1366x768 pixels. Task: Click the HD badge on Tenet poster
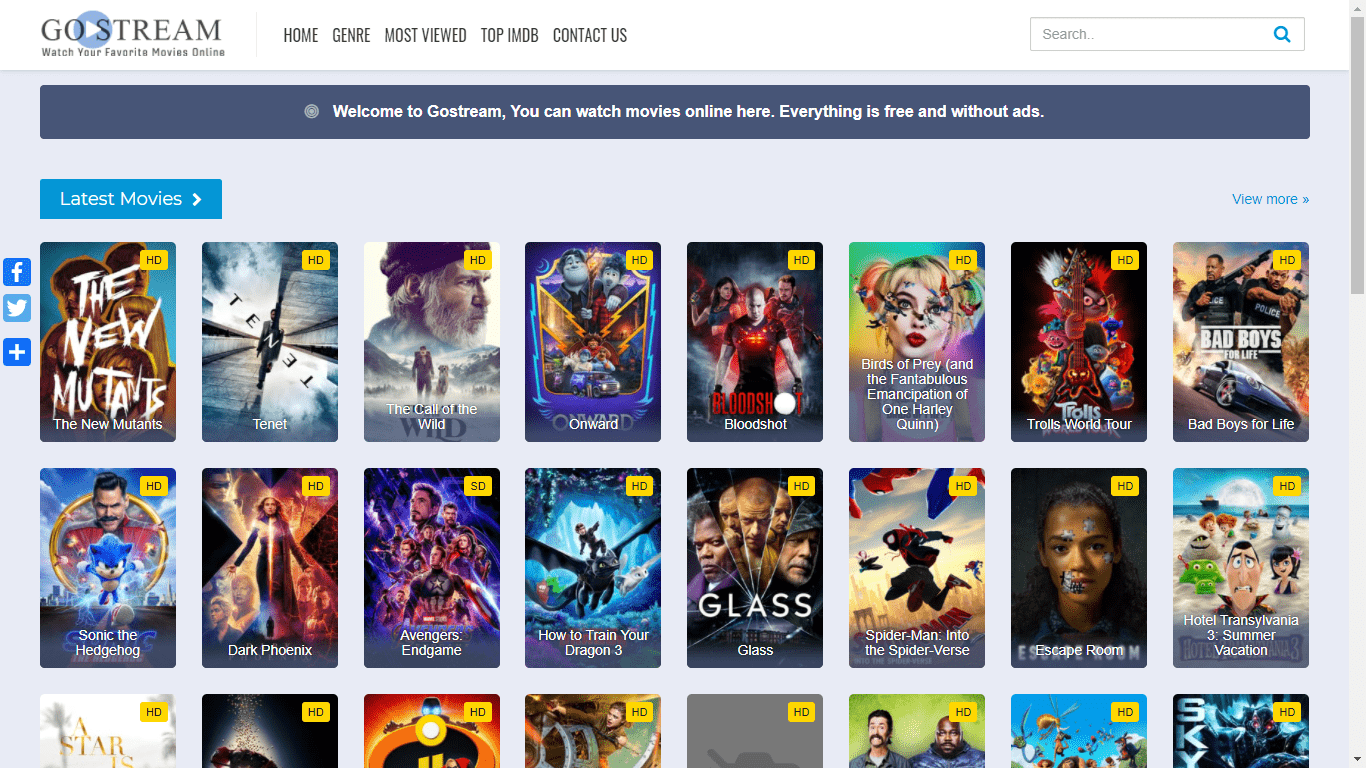pos(316,260)
